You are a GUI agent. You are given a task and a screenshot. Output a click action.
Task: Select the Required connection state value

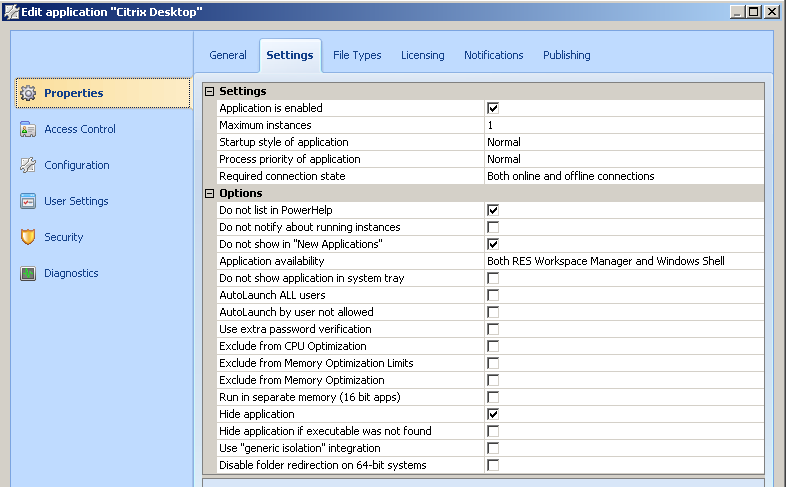pyautogui.click(x=622, y=176)
